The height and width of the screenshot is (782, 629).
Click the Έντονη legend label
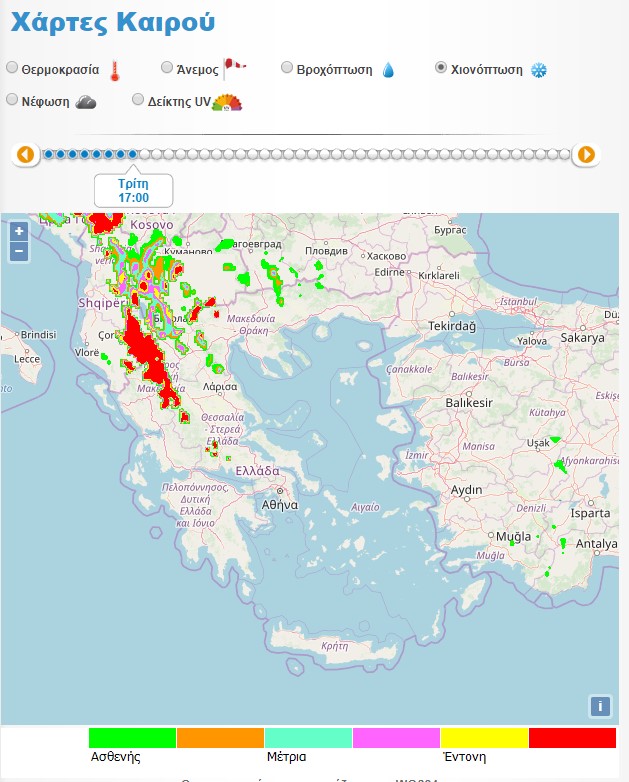[x=464, y=757]
